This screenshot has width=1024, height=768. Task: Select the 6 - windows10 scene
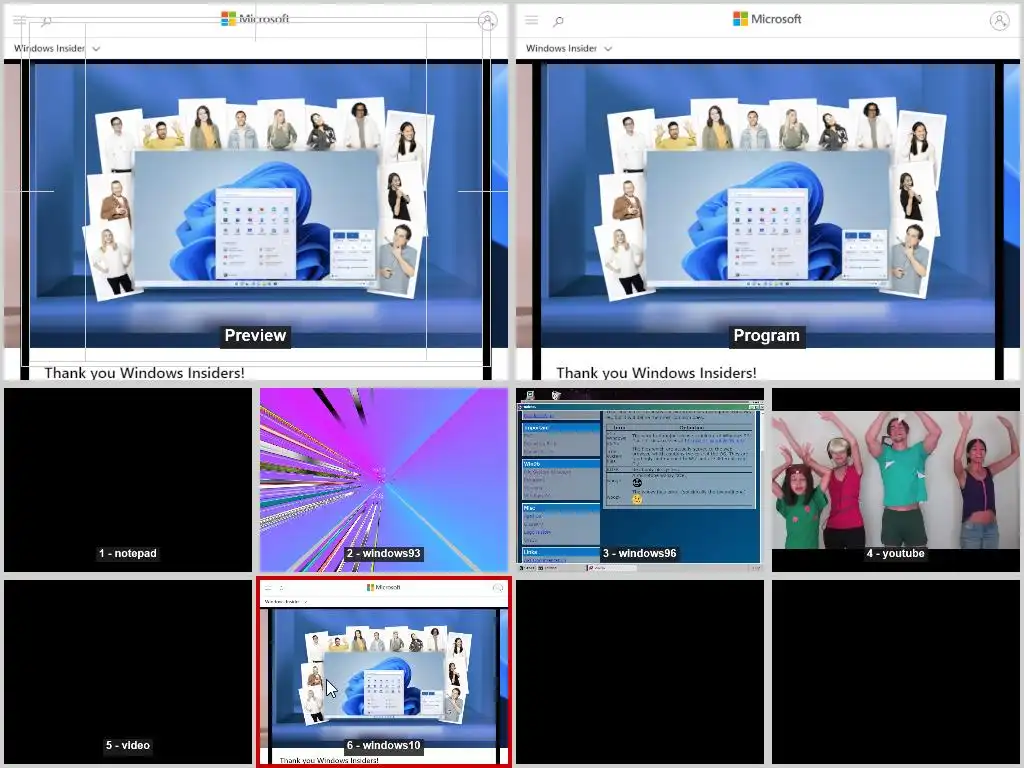[384, 672]
